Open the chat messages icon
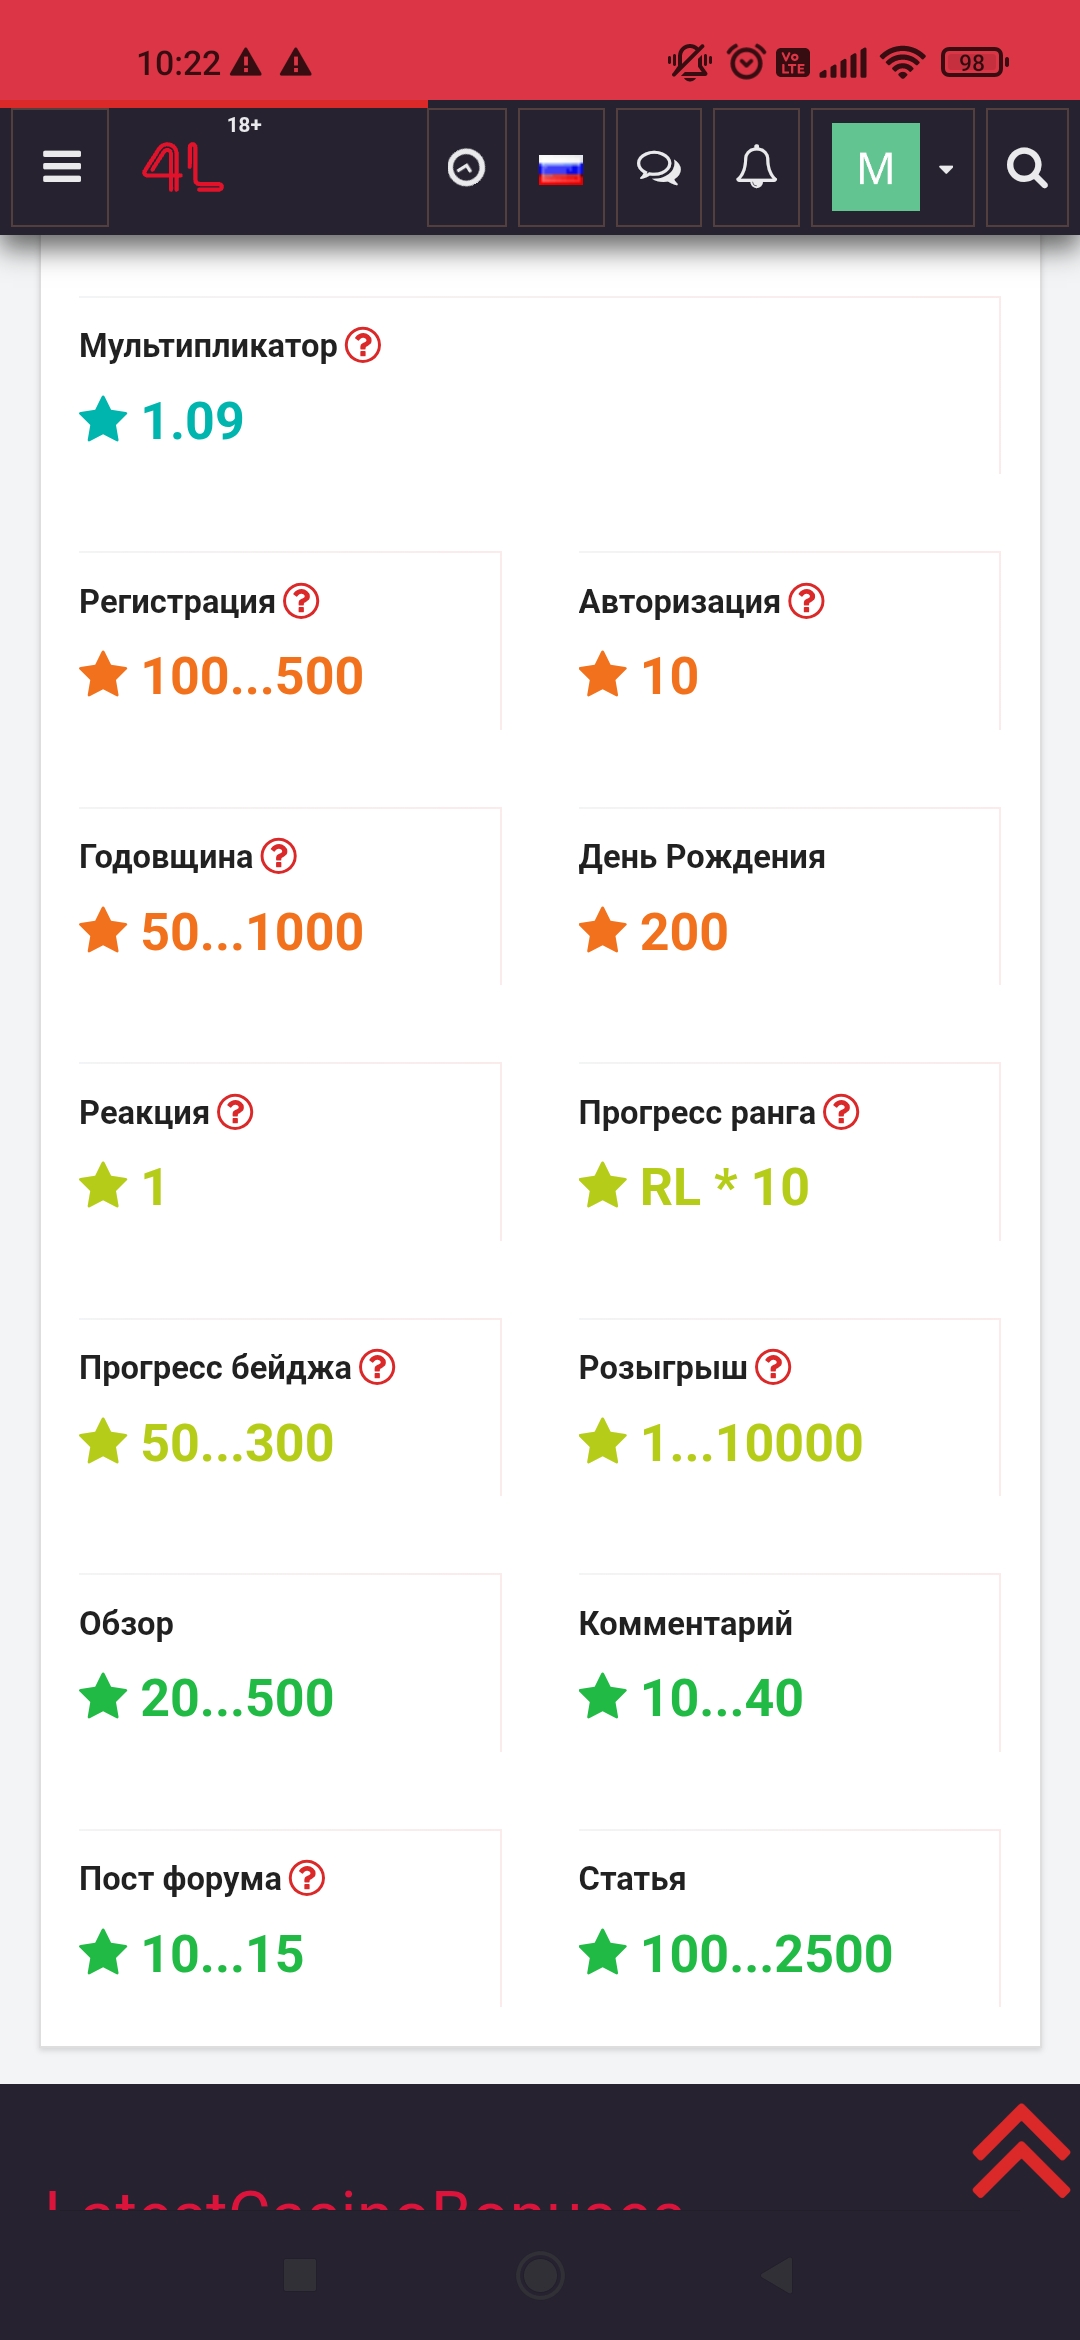 coord(658,168)
